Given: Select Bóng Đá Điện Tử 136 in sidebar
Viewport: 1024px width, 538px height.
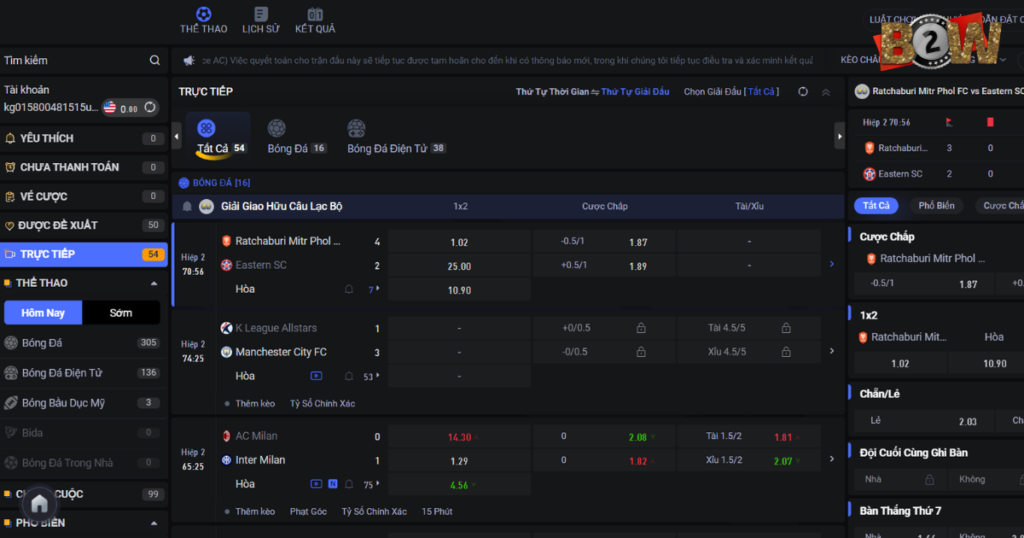Looking at the screenshot, I should click(84, 373).
